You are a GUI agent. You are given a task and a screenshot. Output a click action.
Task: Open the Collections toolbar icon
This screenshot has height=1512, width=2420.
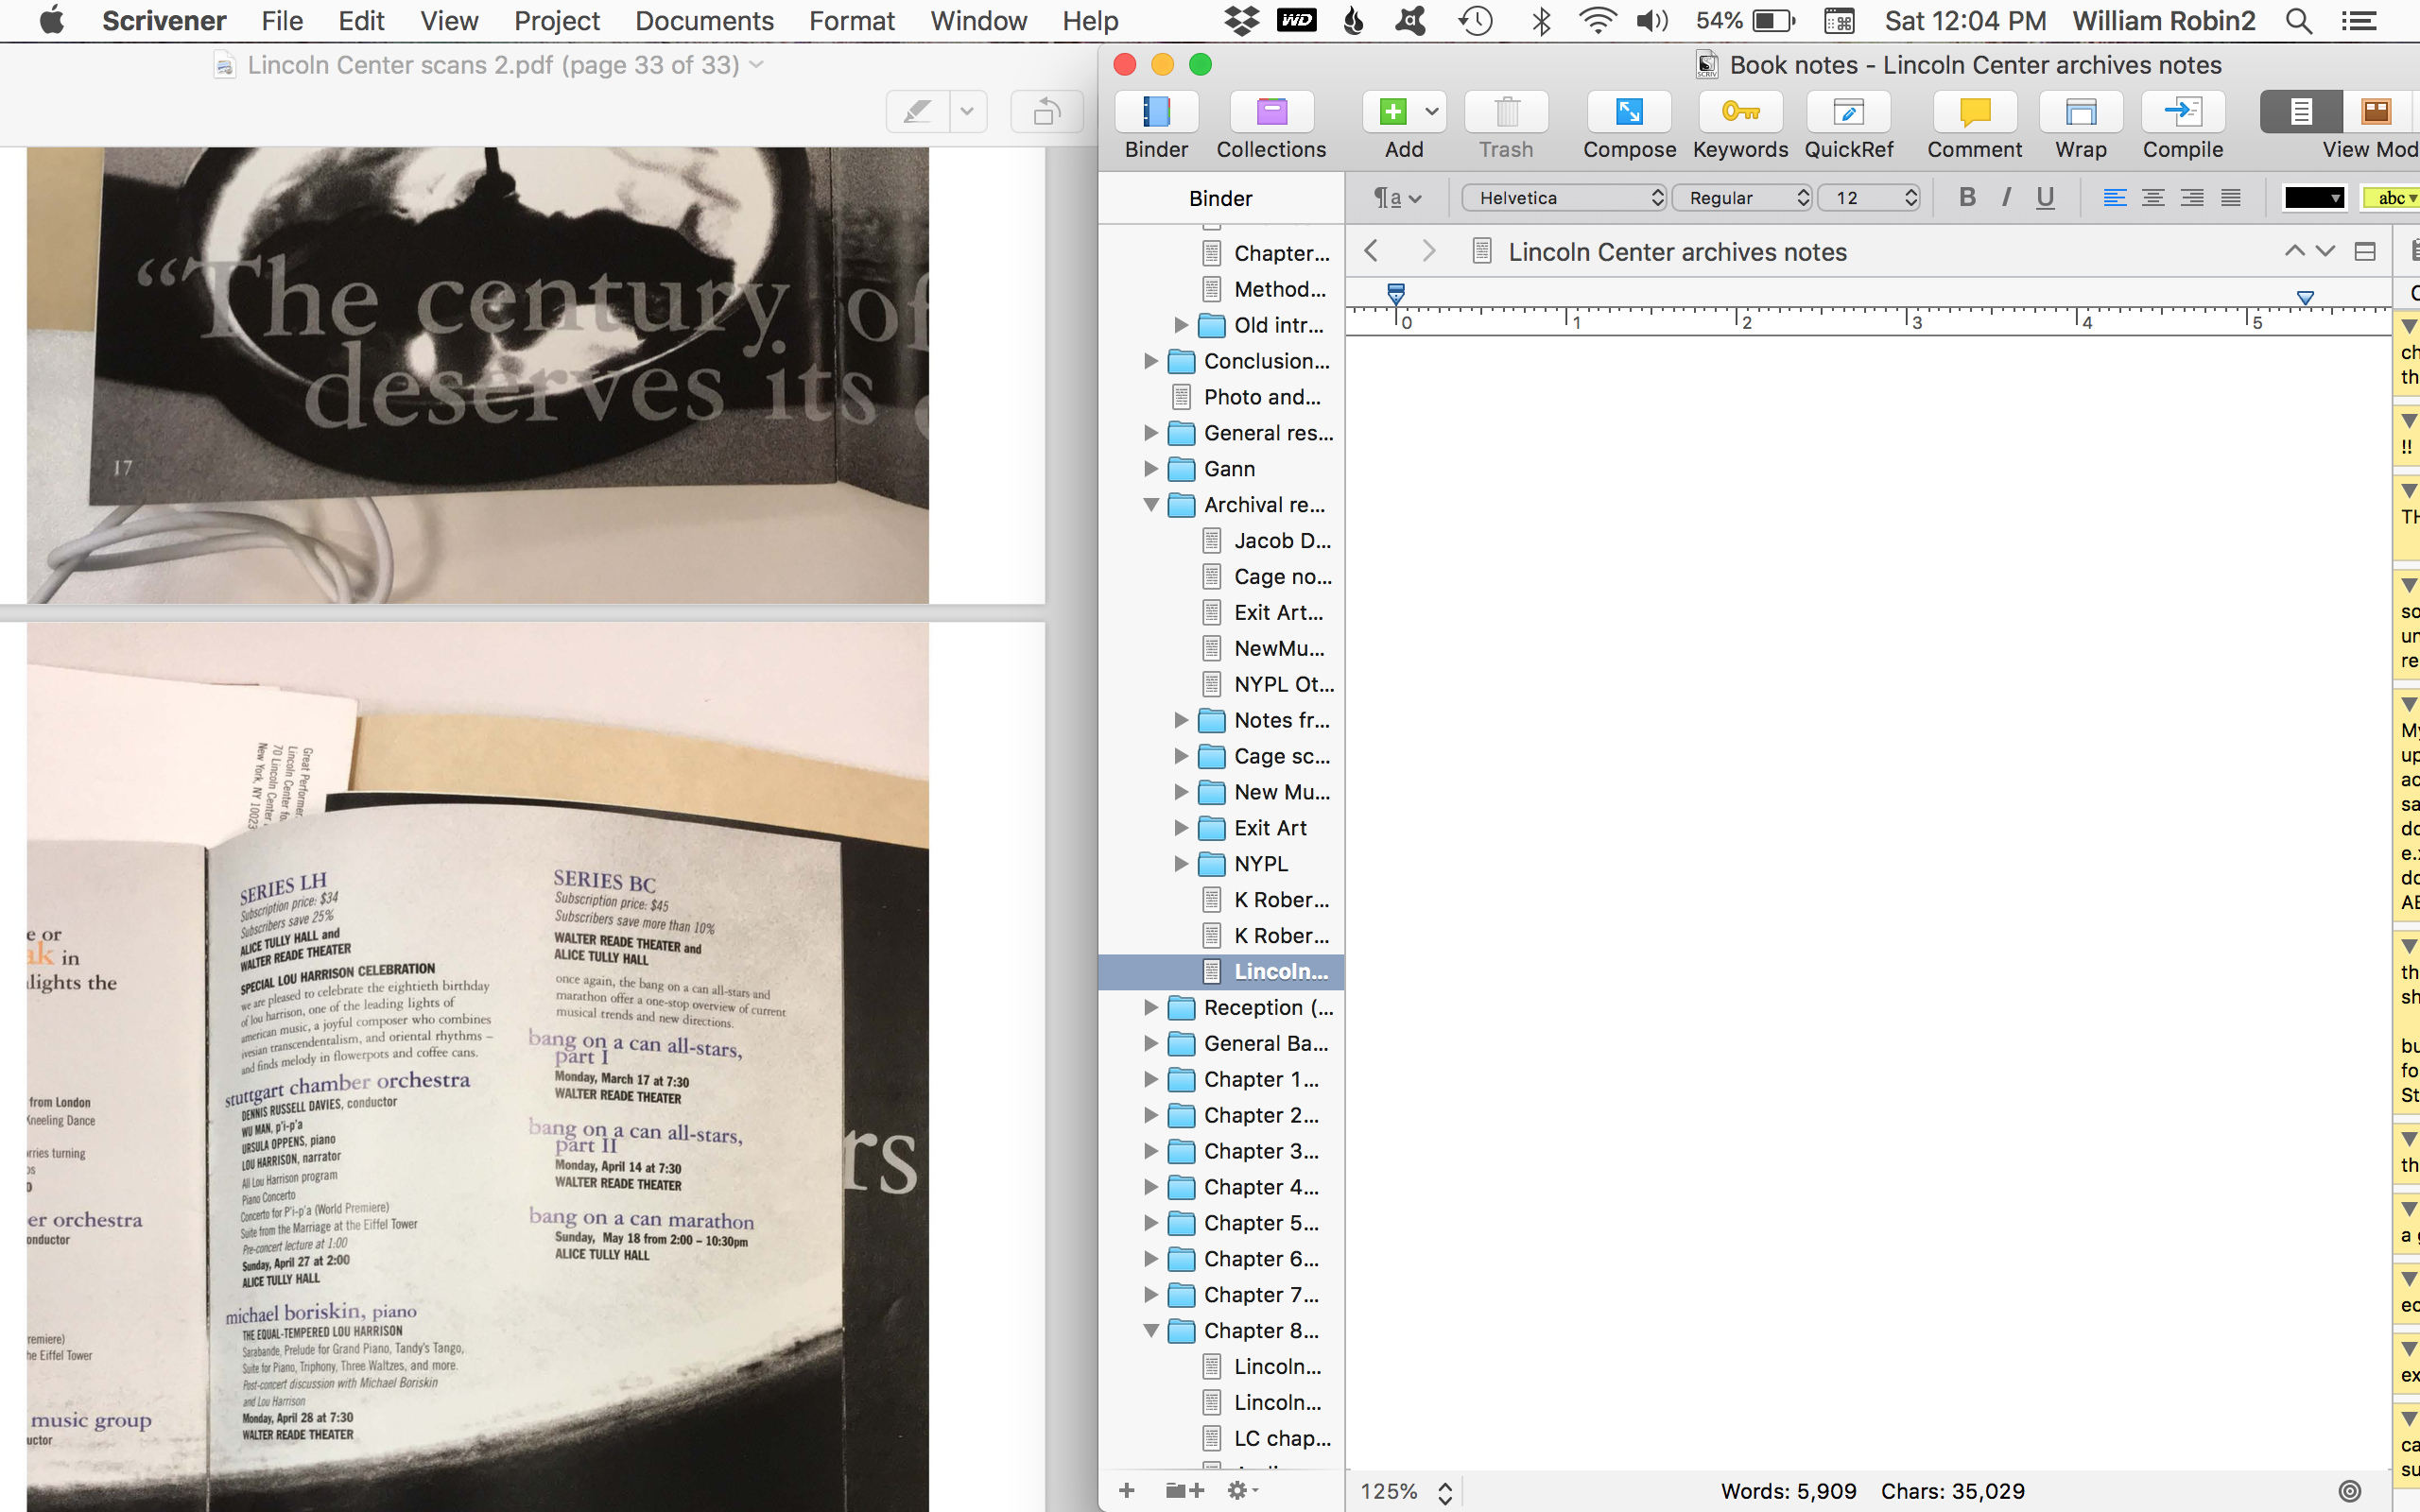[1271, 112]
